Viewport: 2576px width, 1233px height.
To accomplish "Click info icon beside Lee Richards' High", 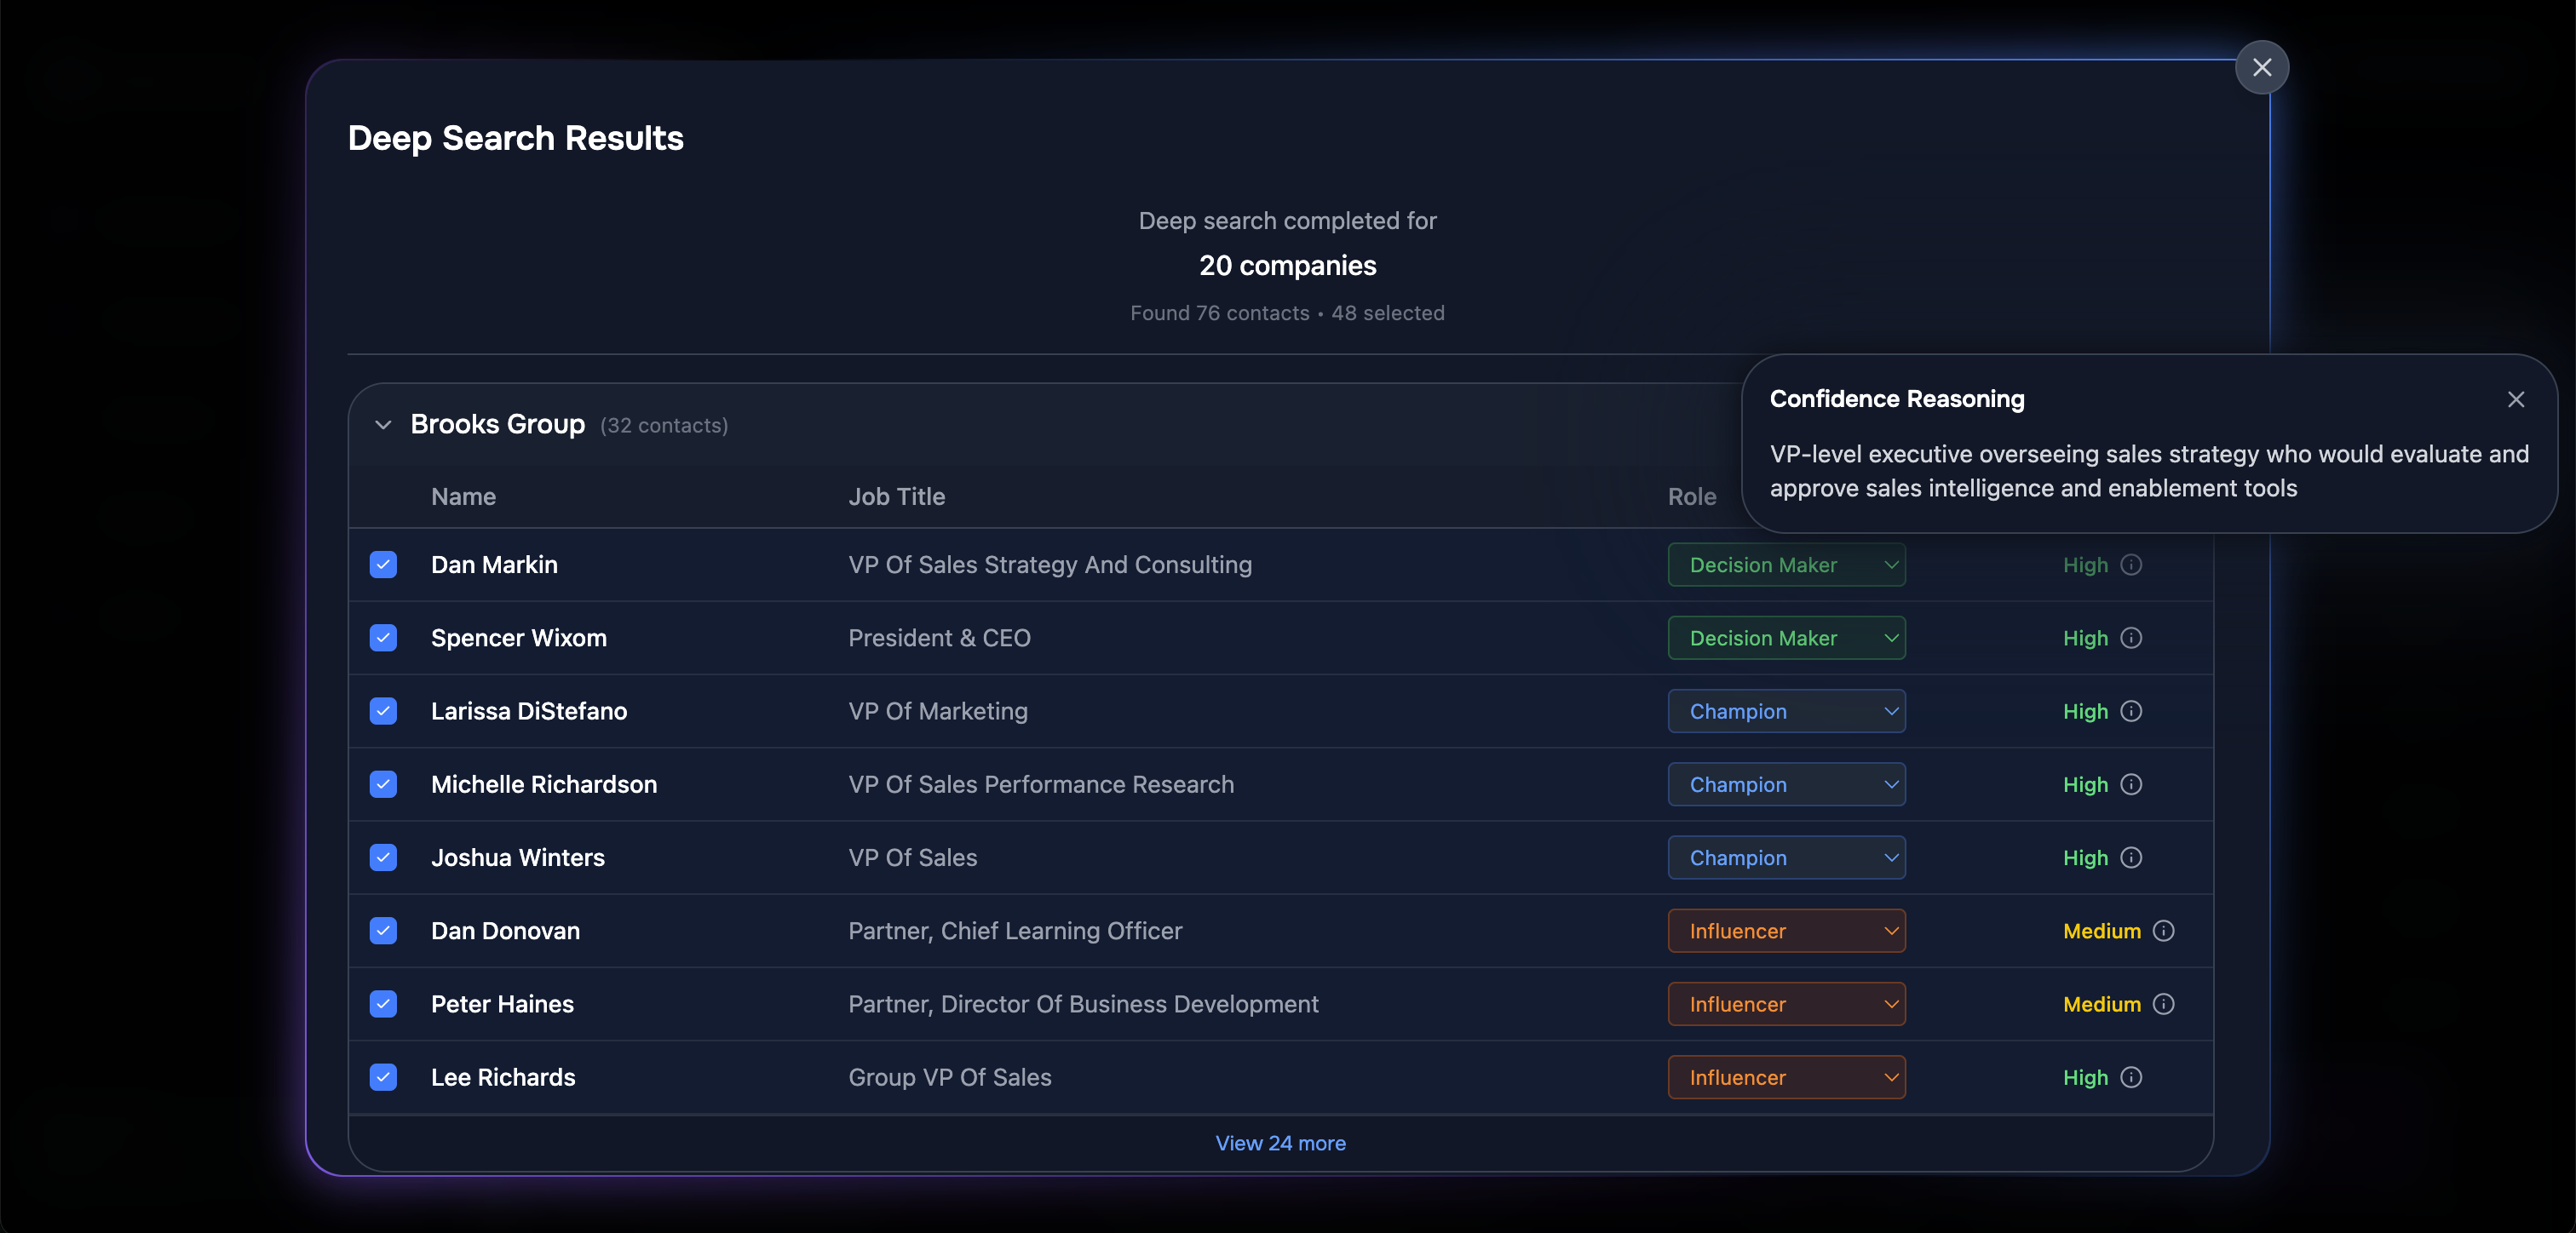I will tap(2131, 1077).
